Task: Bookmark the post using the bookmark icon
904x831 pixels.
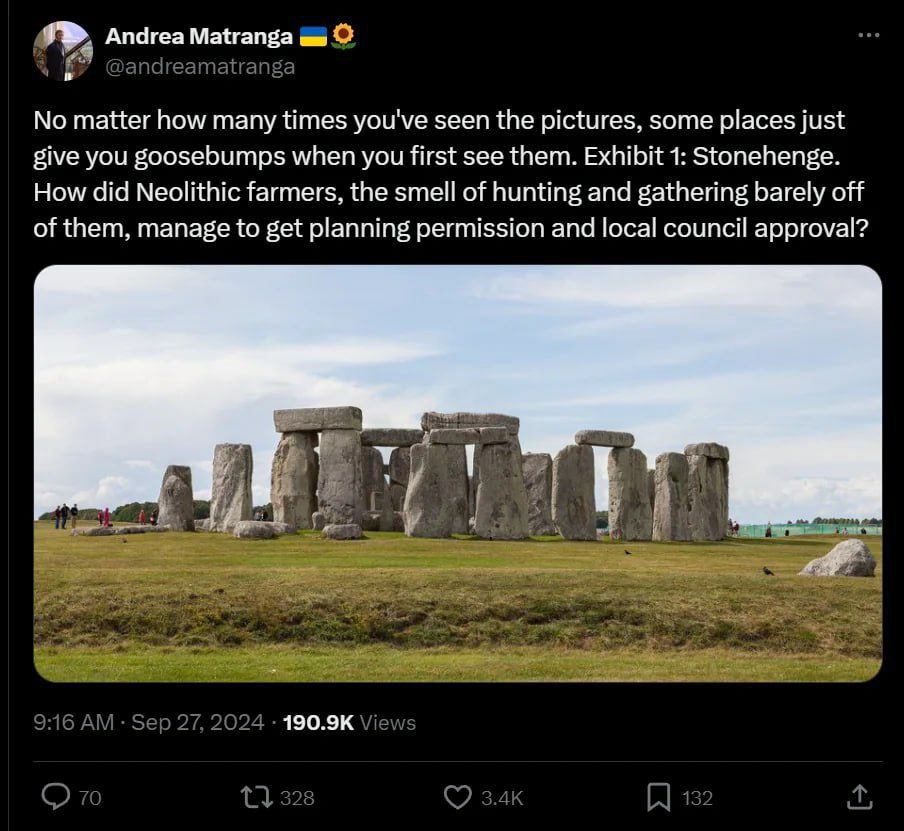Action: coord(658,797)
